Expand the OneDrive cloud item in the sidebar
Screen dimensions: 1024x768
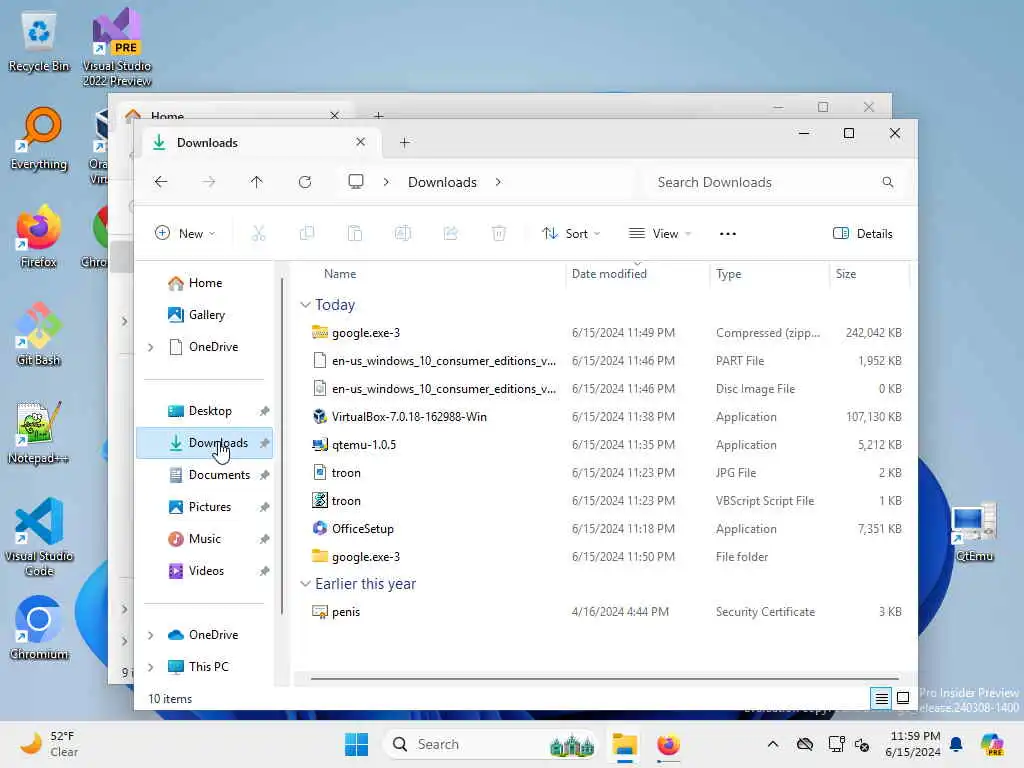pos(151,635)
